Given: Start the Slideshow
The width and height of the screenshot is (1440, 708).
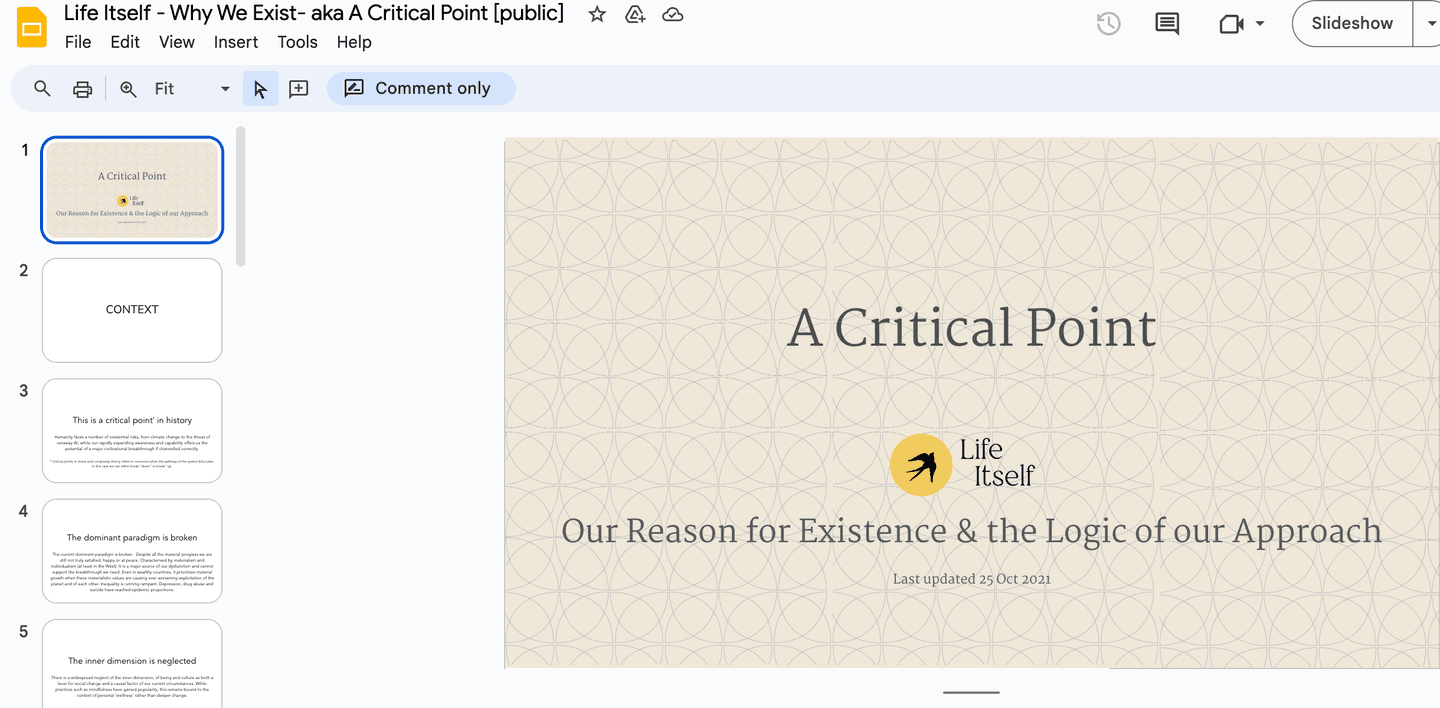Looking at the screenshot, I should pos(1351,22).
